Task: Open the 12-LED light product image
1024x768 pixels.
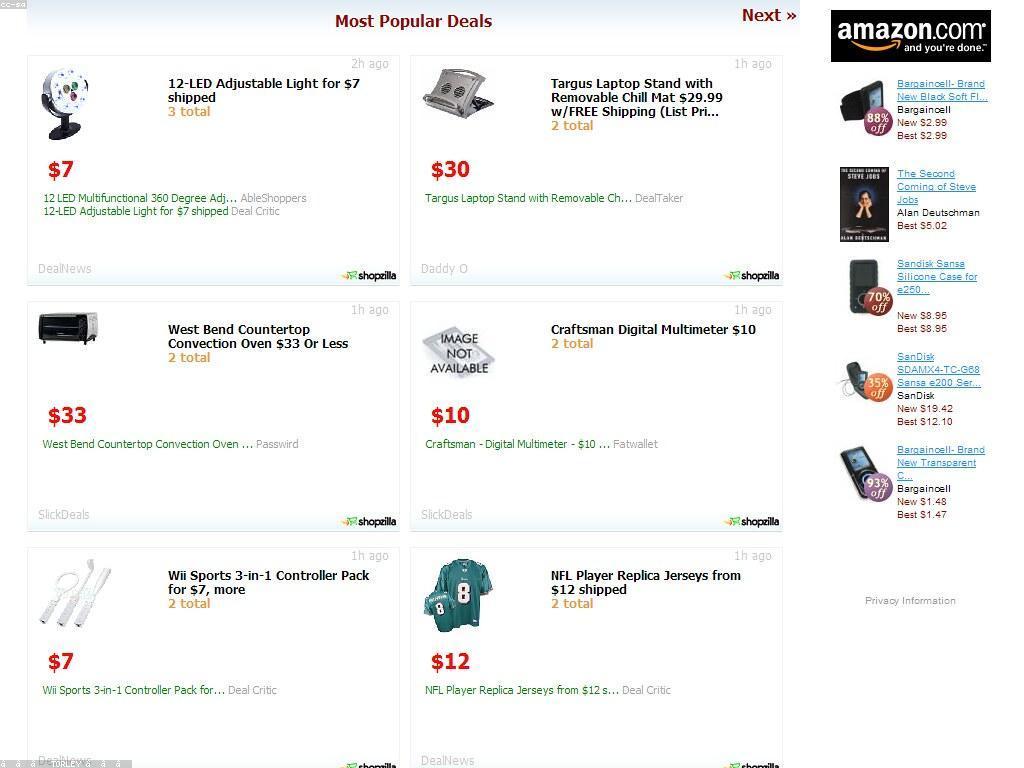Action: [x=64, y=103]
